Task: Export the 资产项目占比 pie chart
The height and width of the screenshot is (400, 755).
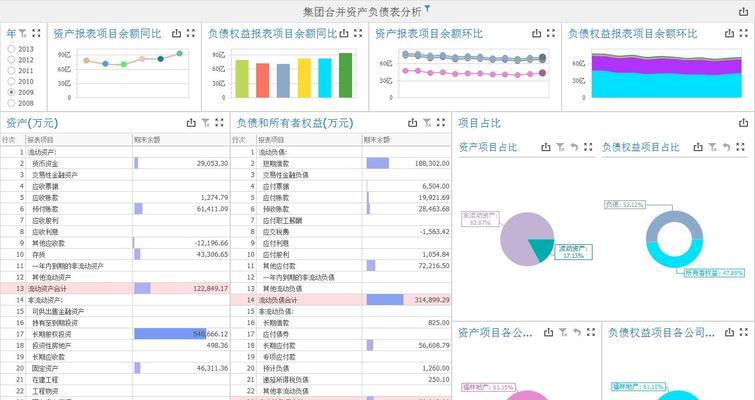Action: (546, 147)
